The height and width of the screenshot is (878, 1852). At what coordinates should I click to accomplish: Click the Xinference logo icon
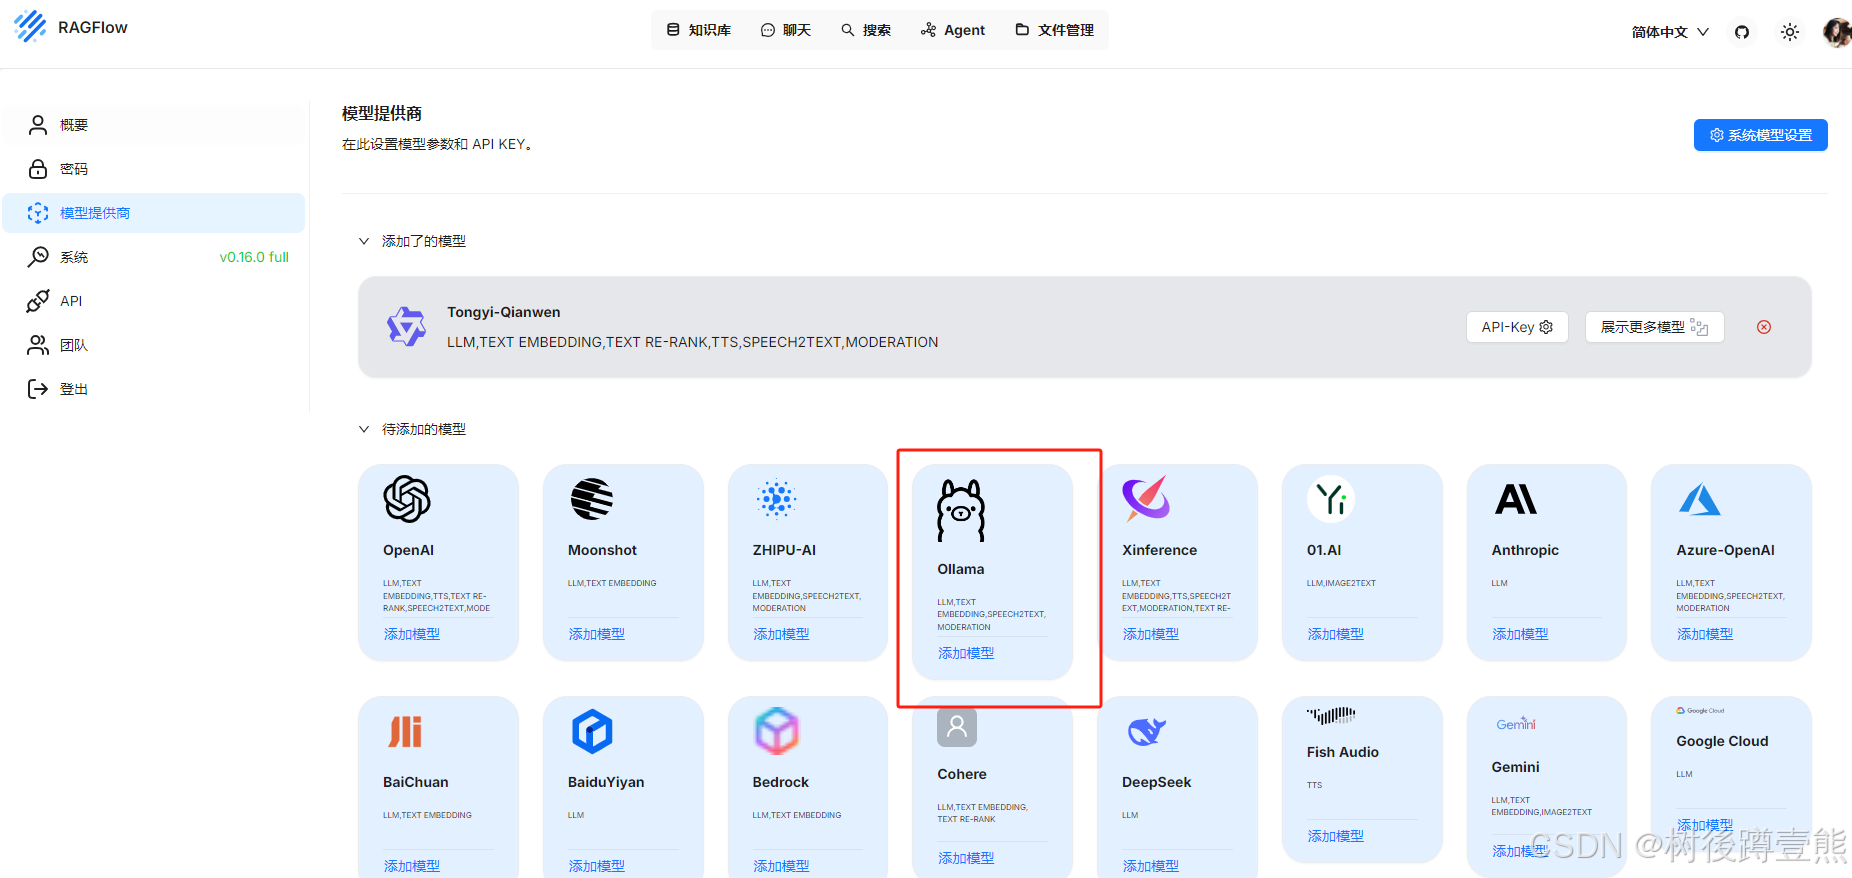(1146, 499)
